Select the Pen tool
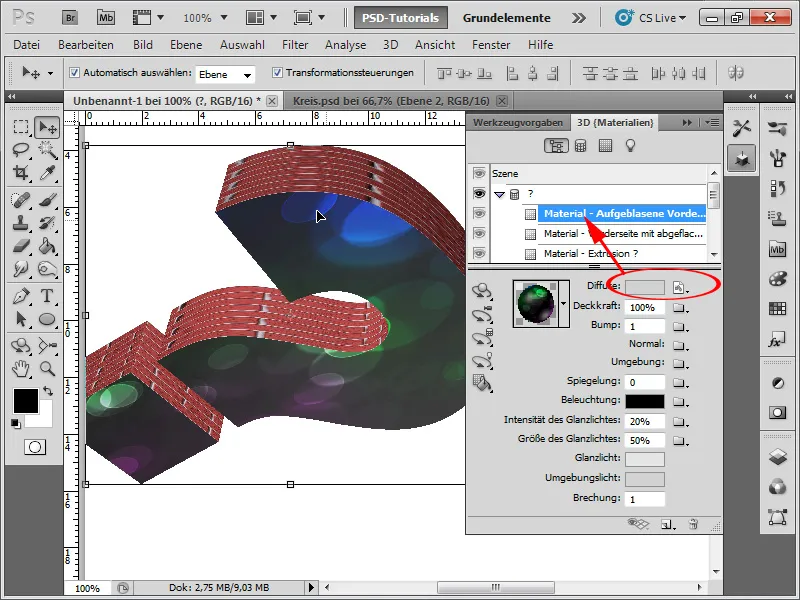 click(20, 296)
